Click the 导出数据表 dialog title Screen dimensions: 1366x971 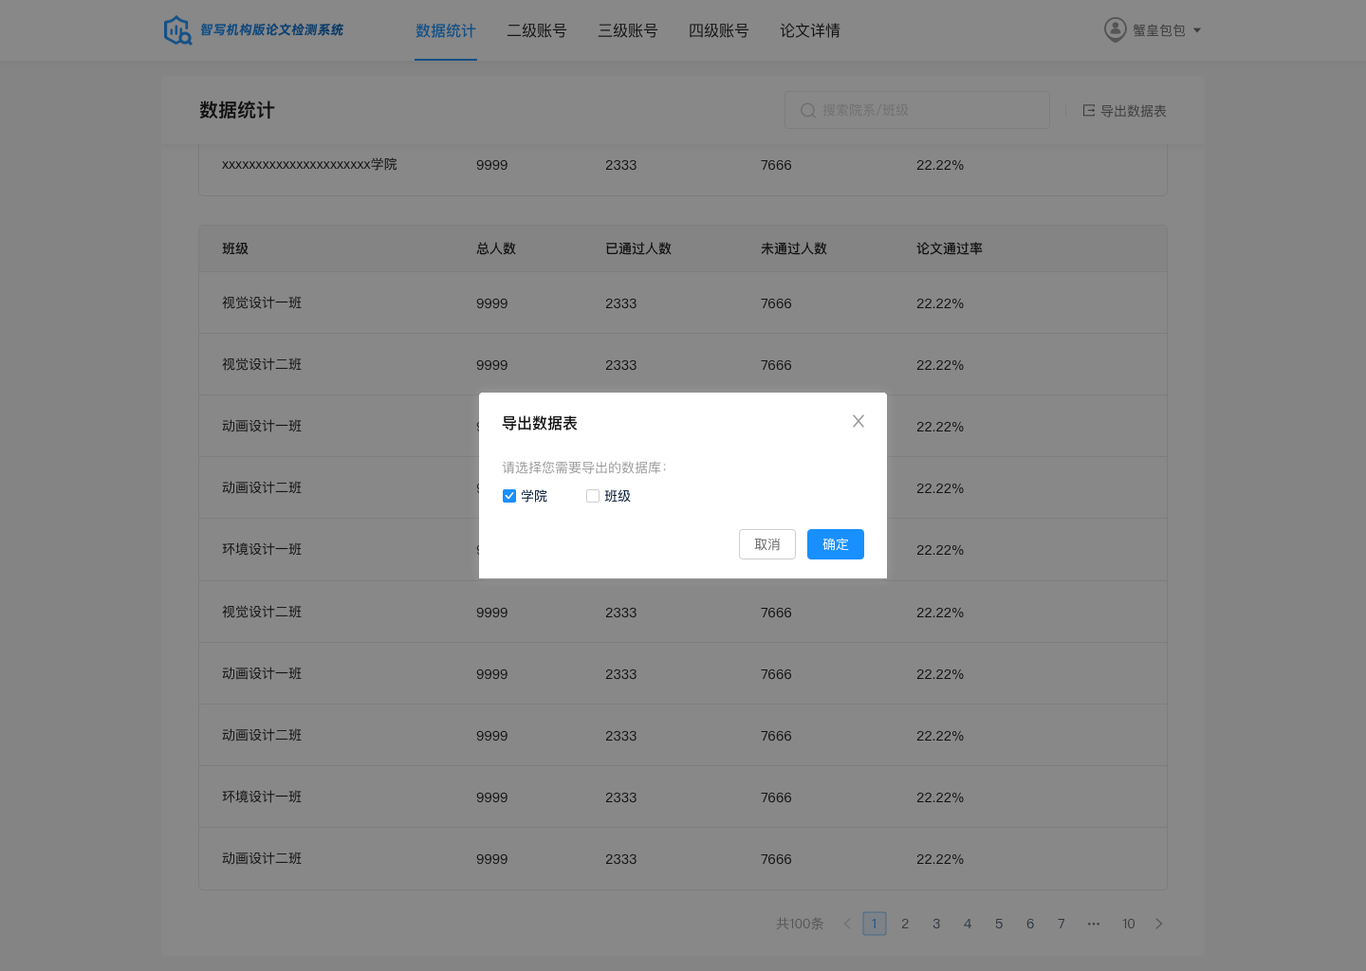540,423
